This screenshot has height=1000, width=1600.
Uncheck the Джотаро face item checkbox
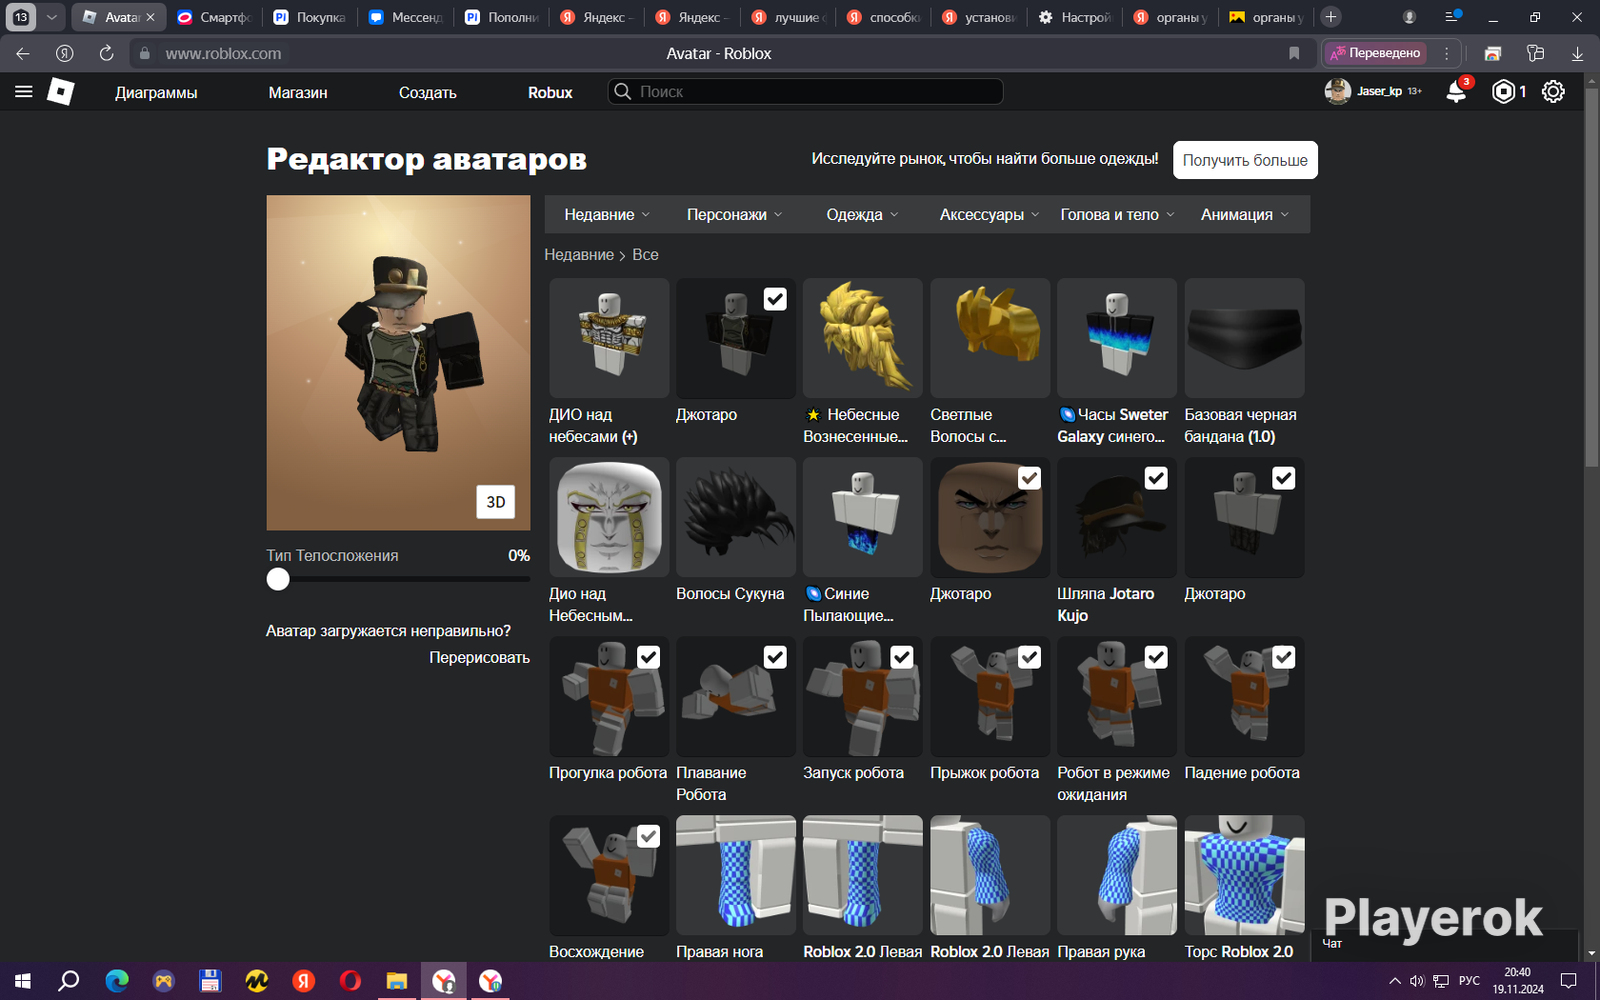pyautogui.click(x=1029, y=479)
